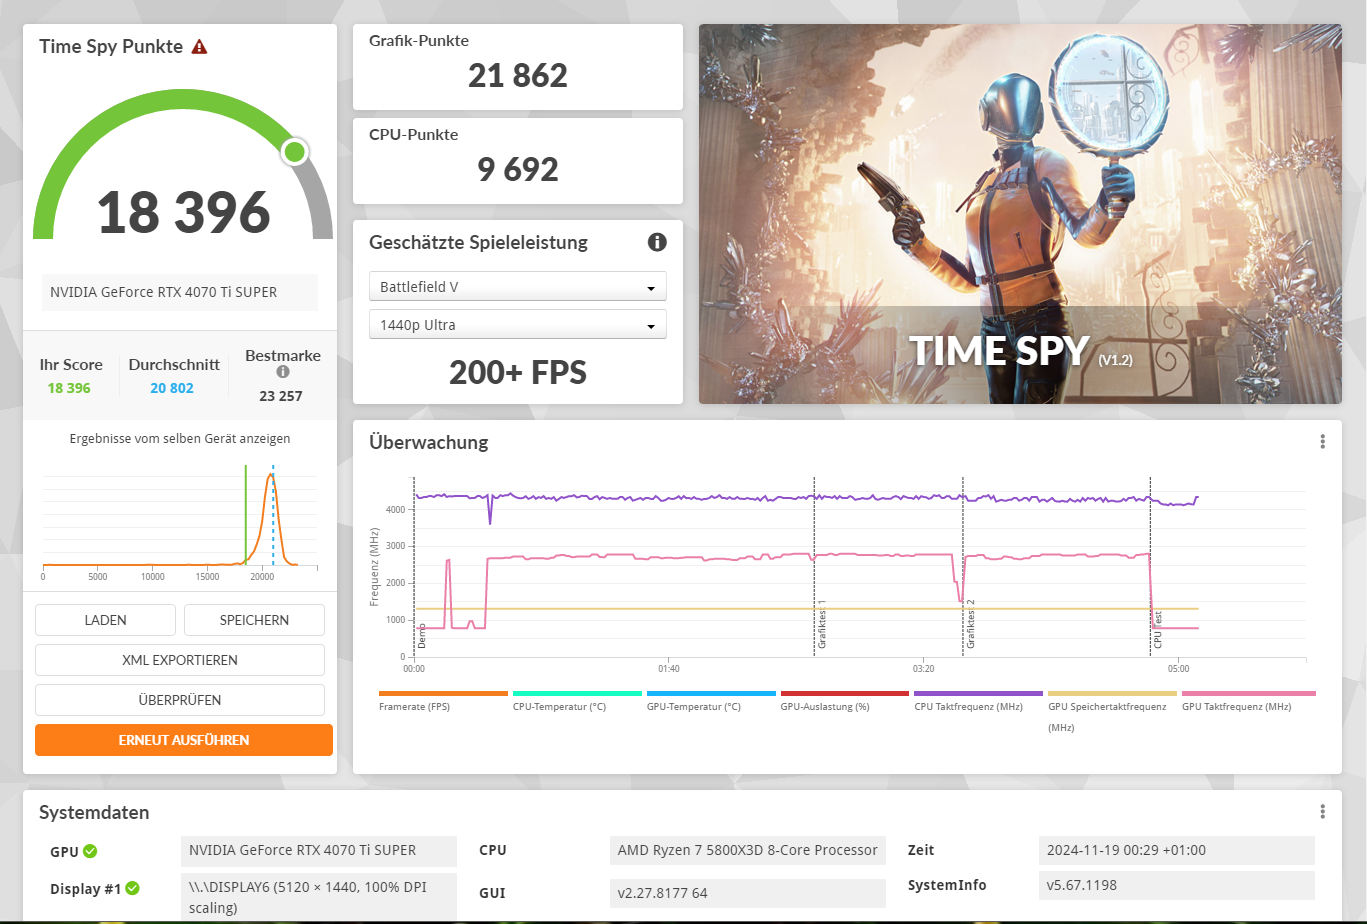The width and height of the screenshot is (1367, 924).
Task: Click the red warning icon beside Time Spy Punkte
Action: coord(199,47)
